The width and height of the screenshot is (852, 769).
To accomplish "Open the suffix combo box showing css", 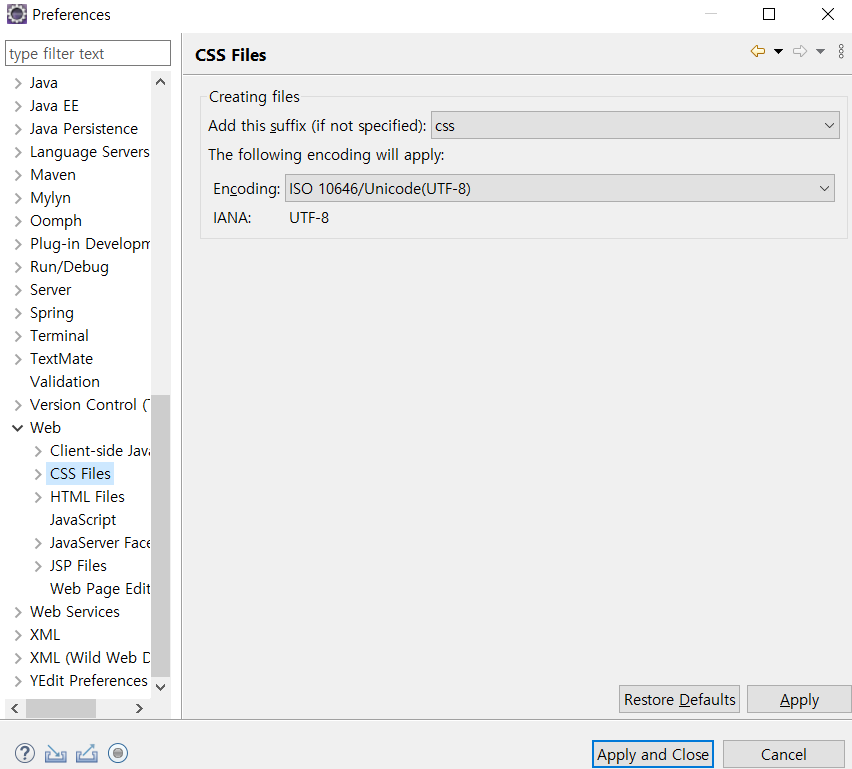I will (x=635, y=126).
